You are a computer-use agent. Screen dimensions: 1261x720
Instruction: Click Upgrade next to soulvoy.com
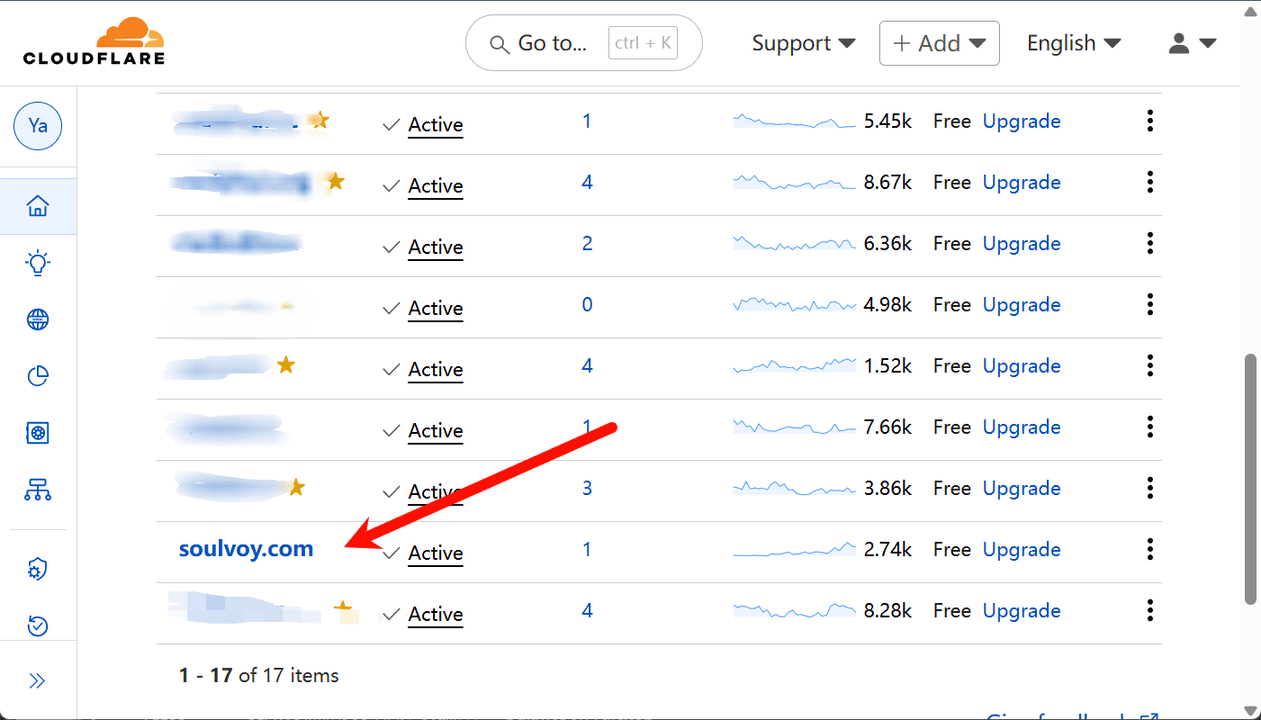pyautogui.click(x=1021, y=549)
